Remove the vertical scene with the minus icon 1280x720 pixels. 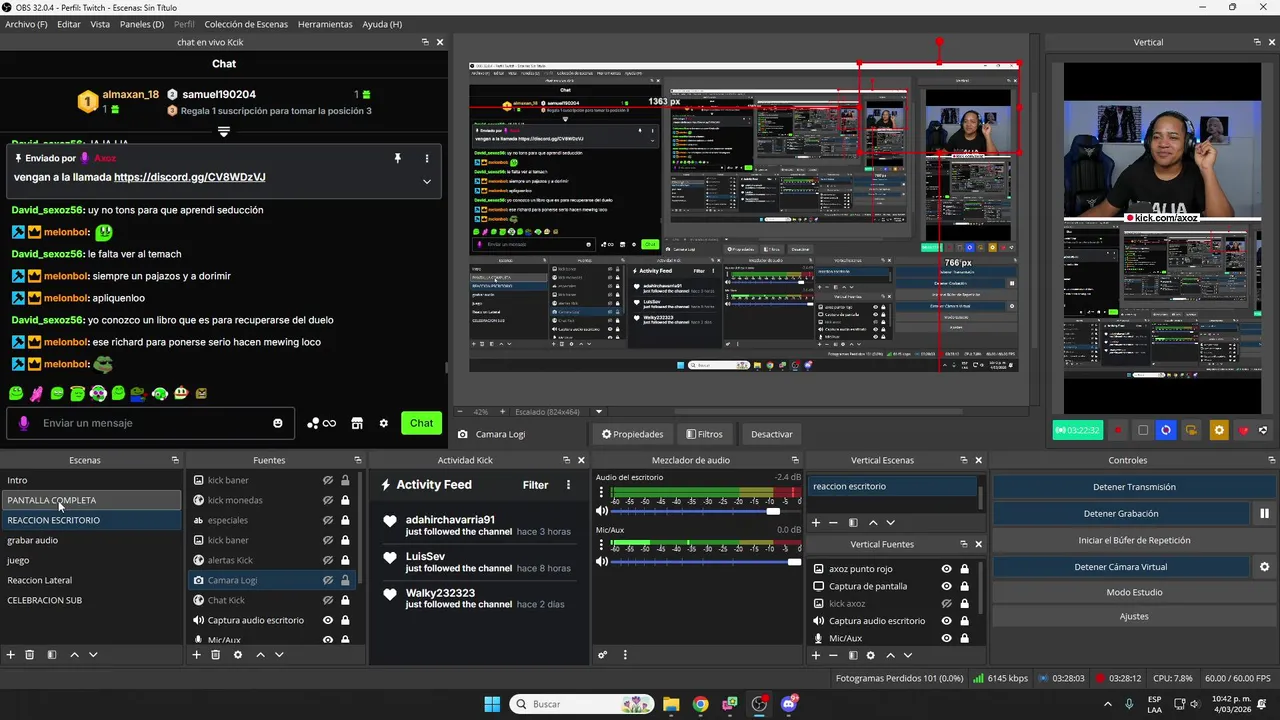833,522
